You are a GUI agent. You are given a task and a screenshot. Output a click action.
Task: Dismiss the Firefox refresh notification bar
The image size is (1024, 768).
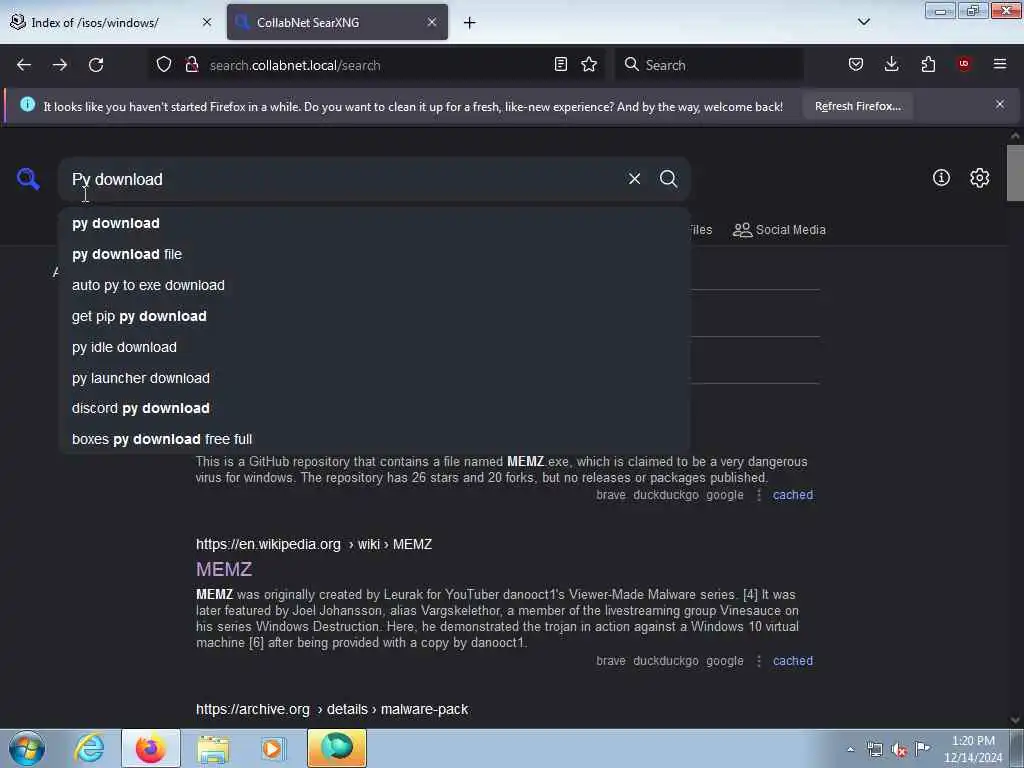1000,104
